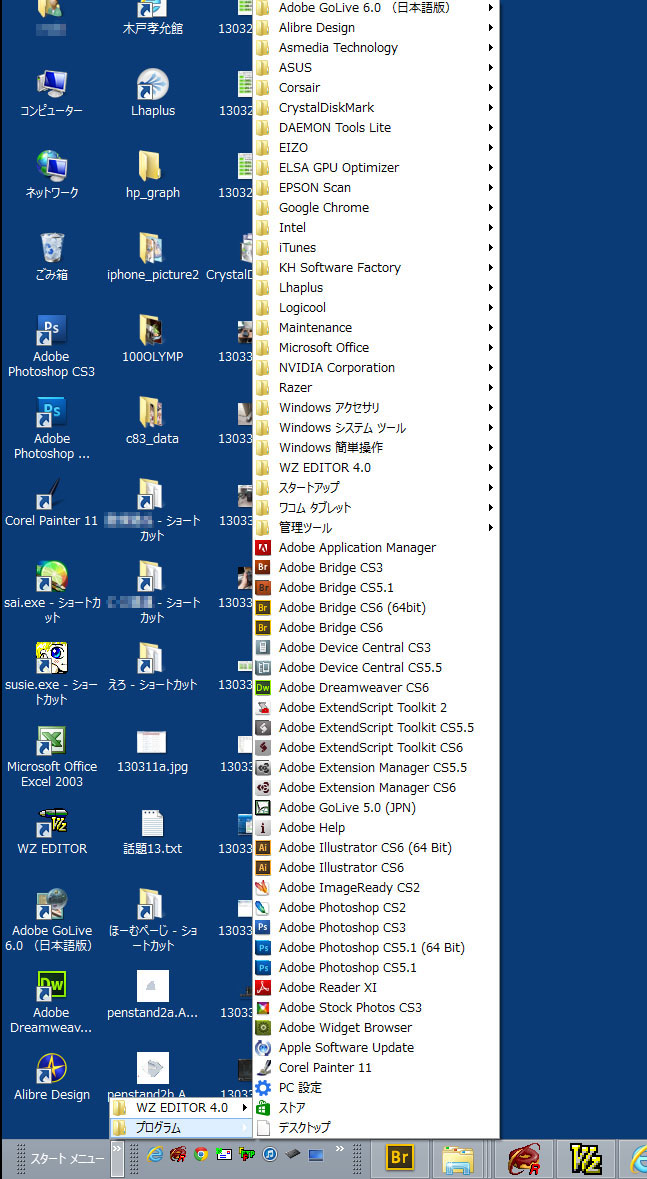Open the WZ EDITOR 4.0 item above プログラム
647x1179 pixels.
(x=180, y=1108)
